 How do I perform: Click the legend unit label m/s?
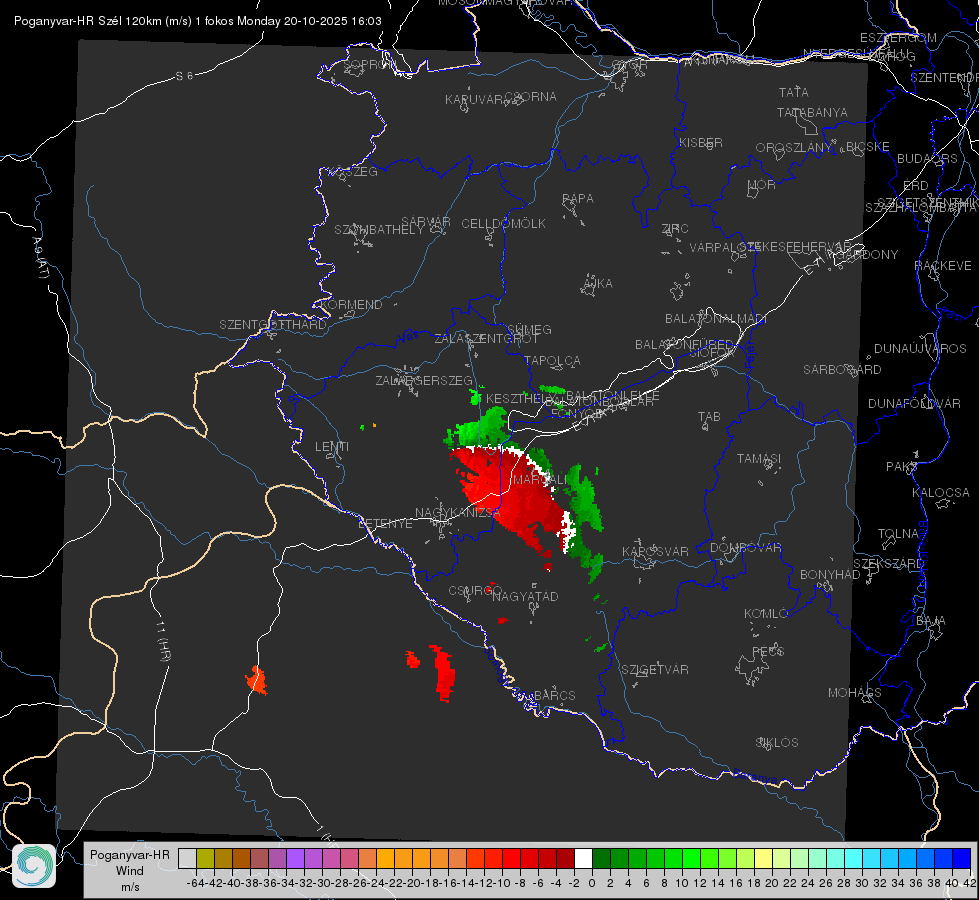pyautogui.click(x=130, y=887)
